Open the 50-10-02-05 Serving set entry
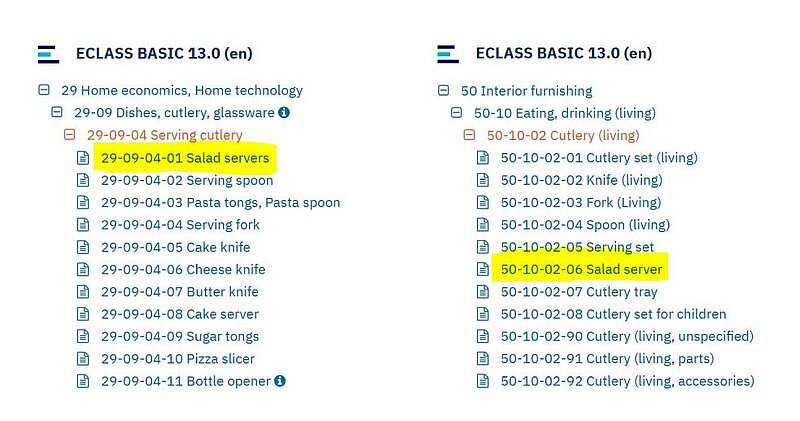The height and width of the screenshot is (421, 800). tap(577, 247)
